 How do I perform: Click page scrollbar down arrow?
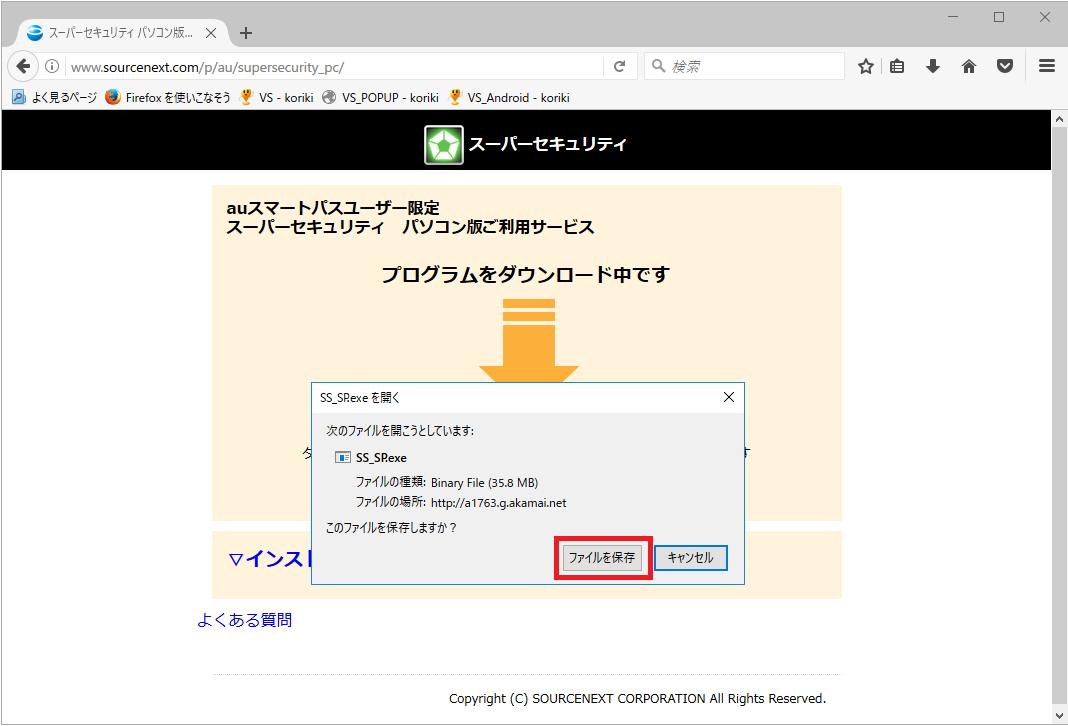click(1059, 716)
